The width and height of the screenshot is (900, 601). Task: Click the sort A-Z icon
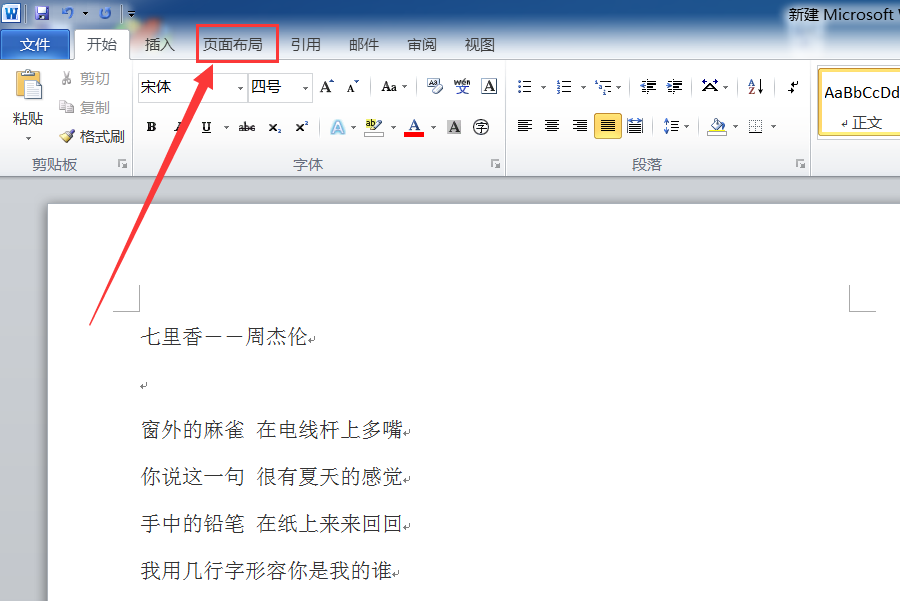coord(755,87)
